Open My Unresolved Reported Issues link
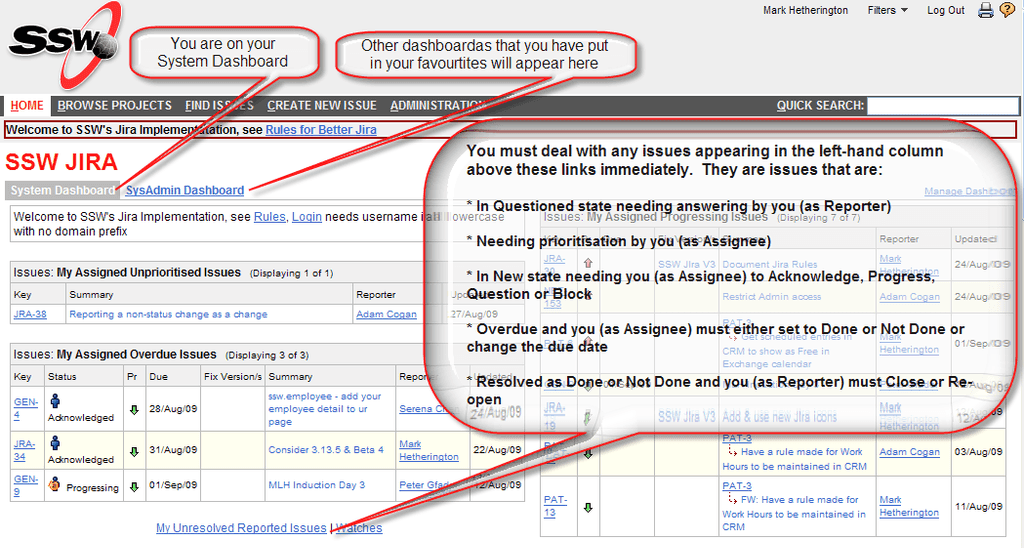Image resolution: width=1024 pixels, height=548 pixels. click(x=241, y=528)
